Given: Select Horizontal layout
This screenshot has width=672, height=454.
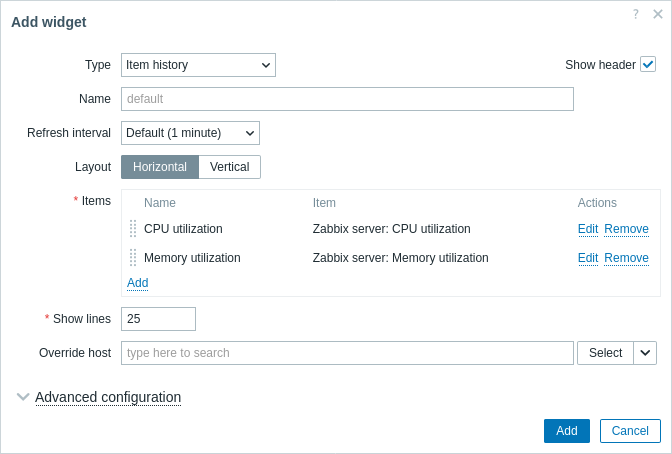Looking at the screenshot, I should click(160, 167).
